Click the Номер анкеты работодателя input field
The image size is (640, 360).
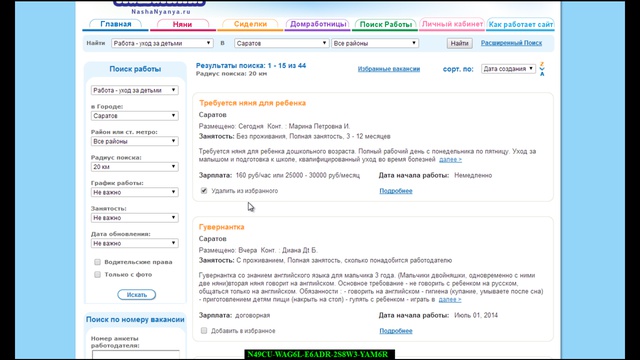[x=136, y=355]
